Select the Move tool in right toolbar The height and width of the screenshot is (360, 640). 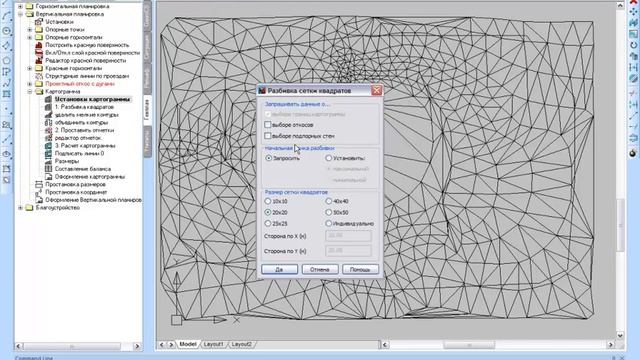[x=633, y=12]
